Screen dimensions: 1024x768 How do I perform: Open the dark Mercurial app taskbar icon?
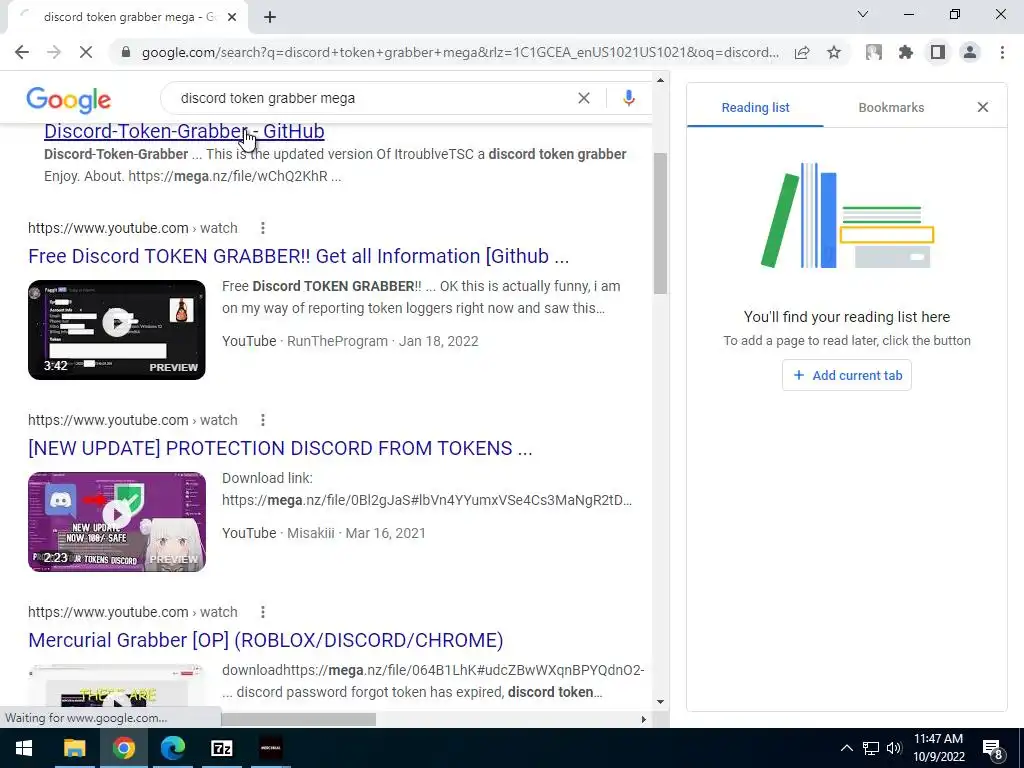tap(271, 748)
